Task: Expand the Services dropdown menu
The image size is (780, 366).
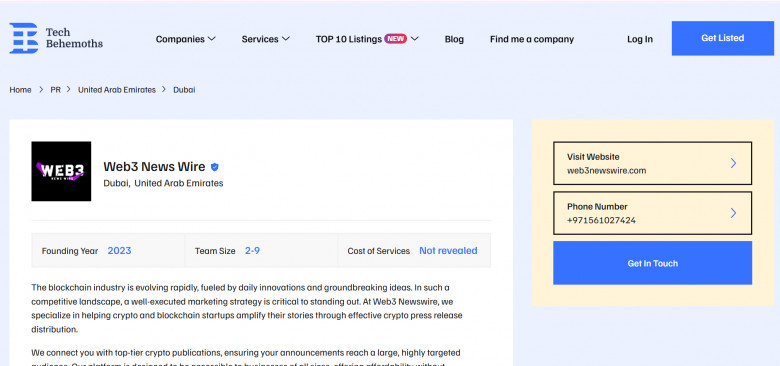Action: [266, 39]
